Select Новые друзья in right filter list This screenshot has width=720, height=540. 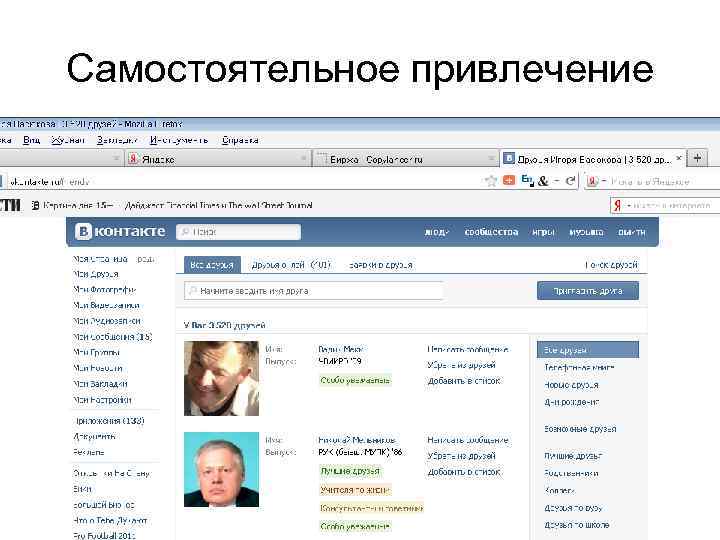pos(571,385)
